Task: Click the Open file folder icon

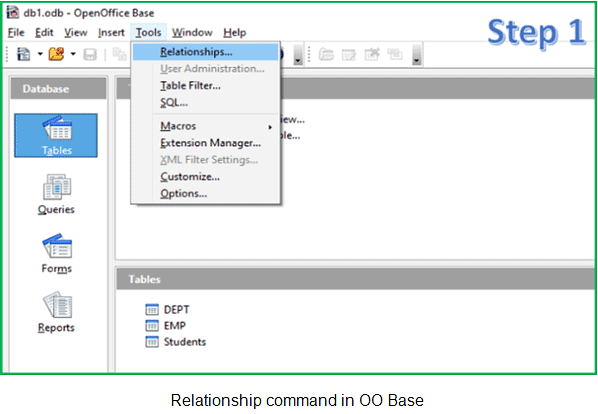Action: tap(56, 54)
